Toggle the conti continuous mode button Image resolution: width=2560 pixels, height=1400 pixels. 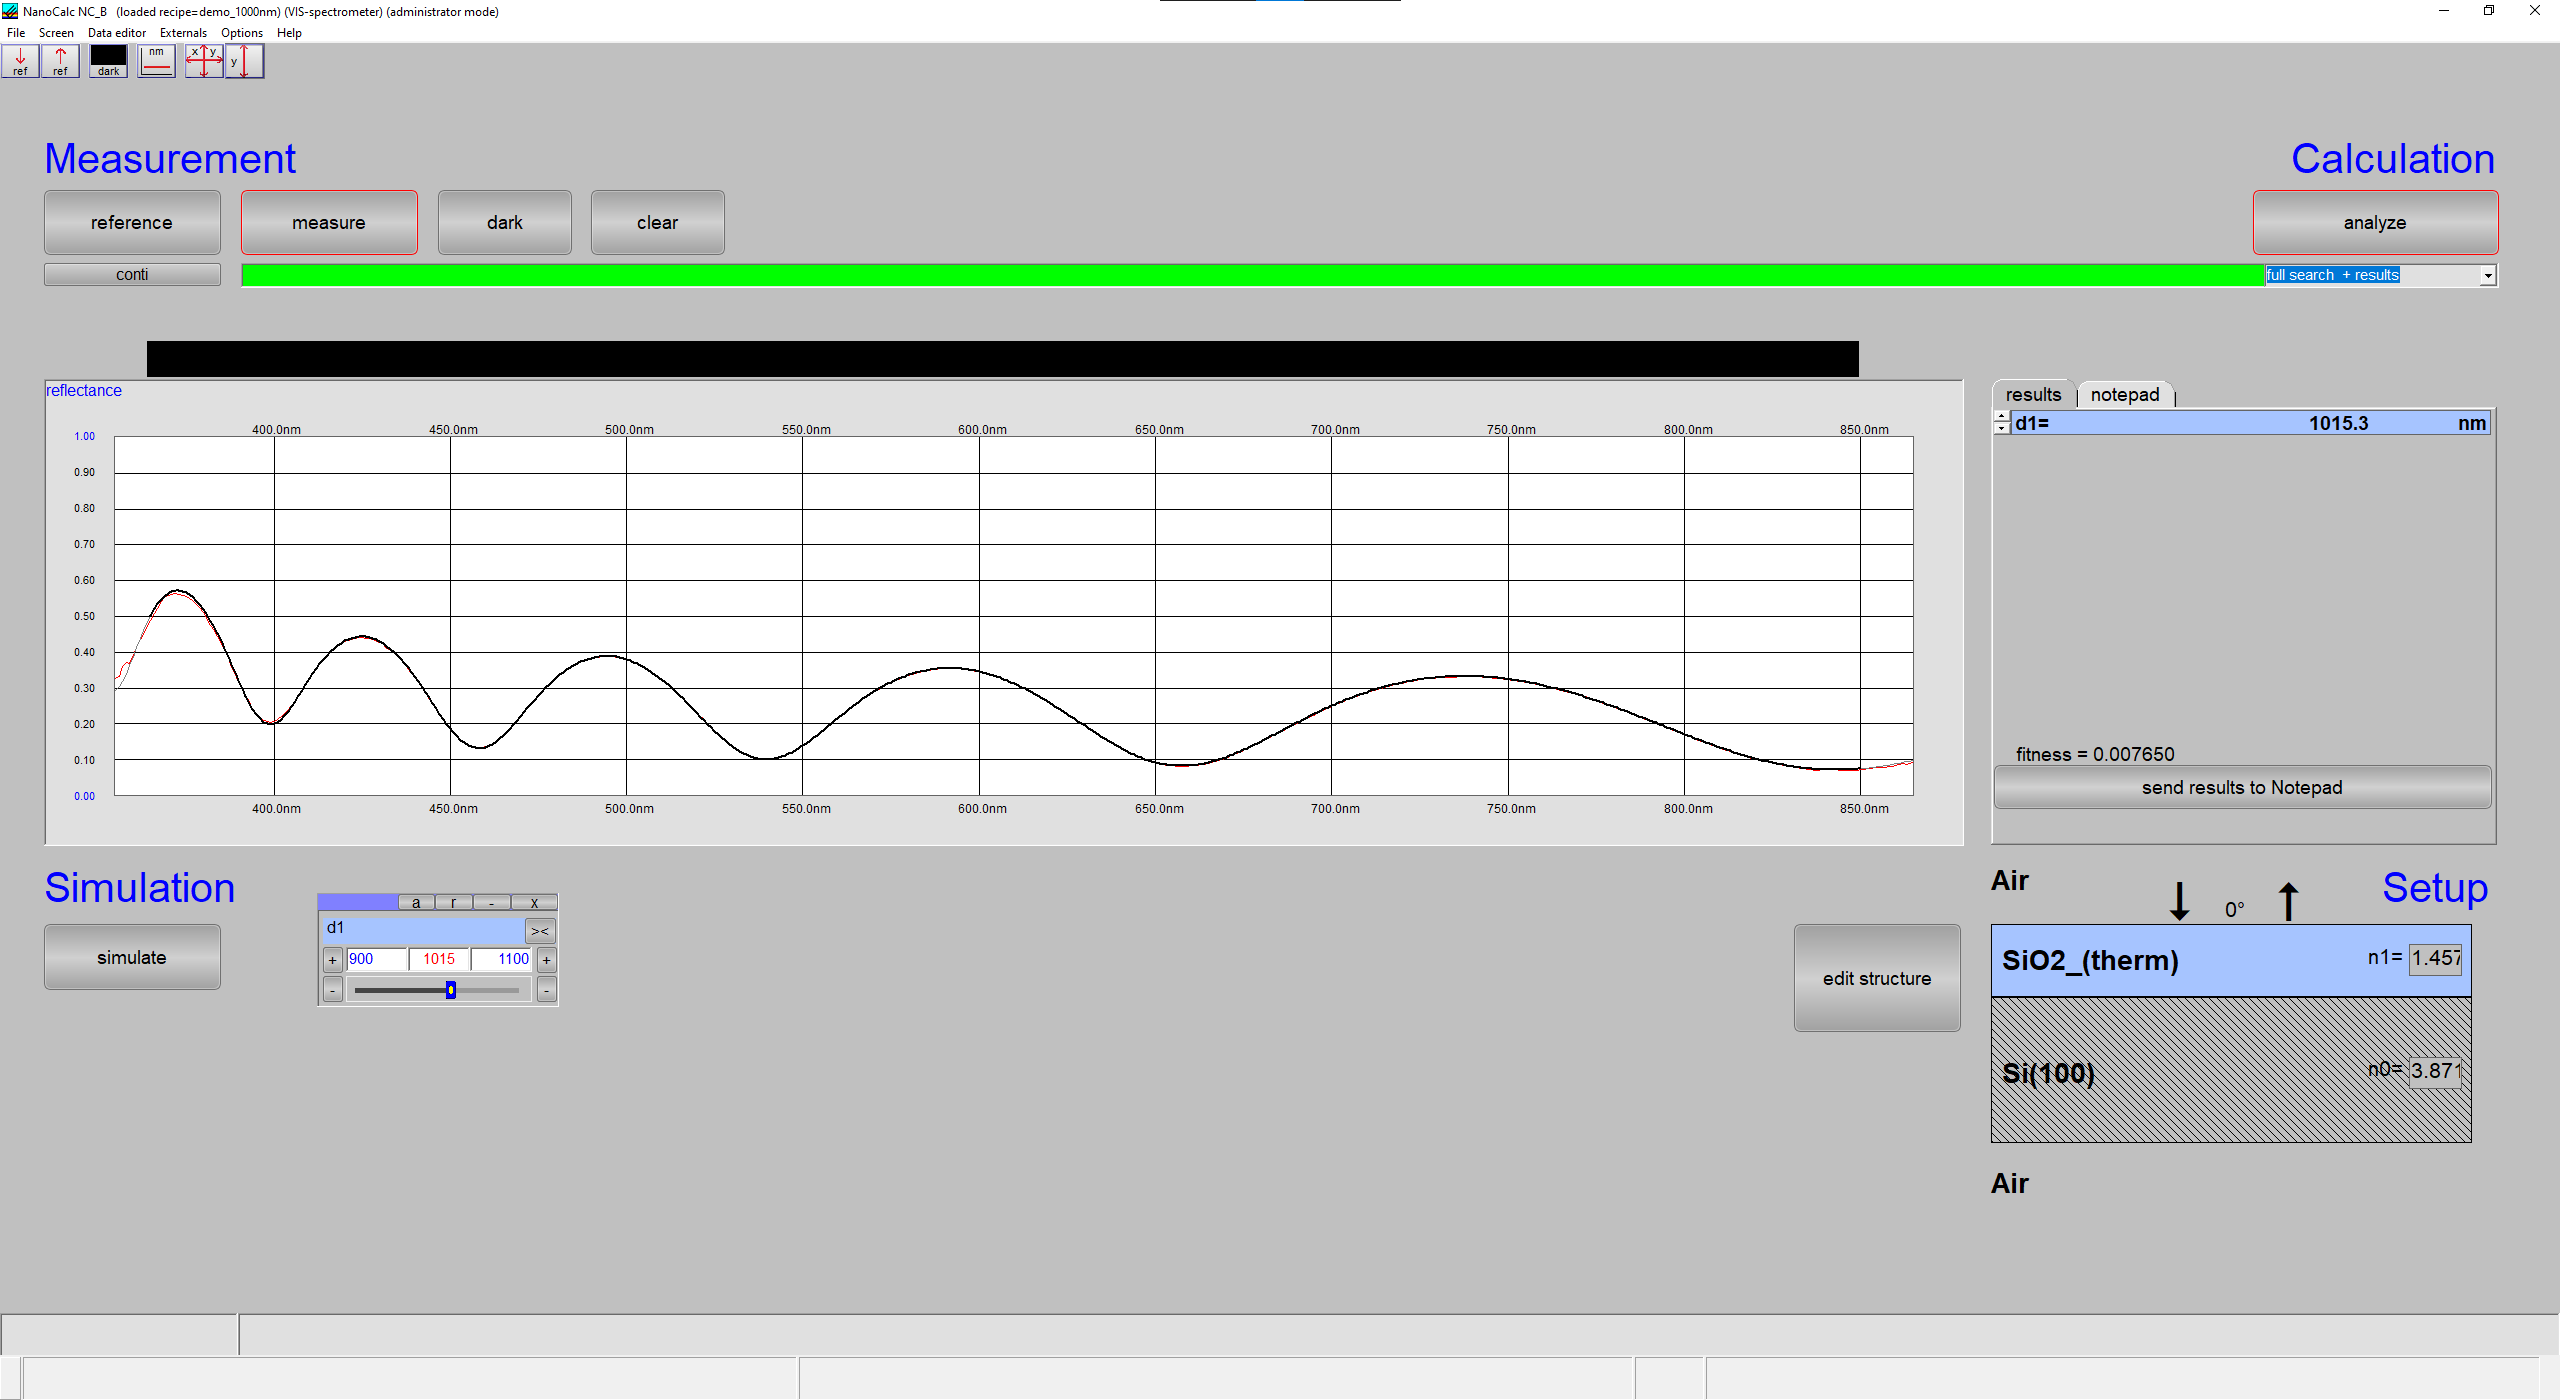coord(132,274)
